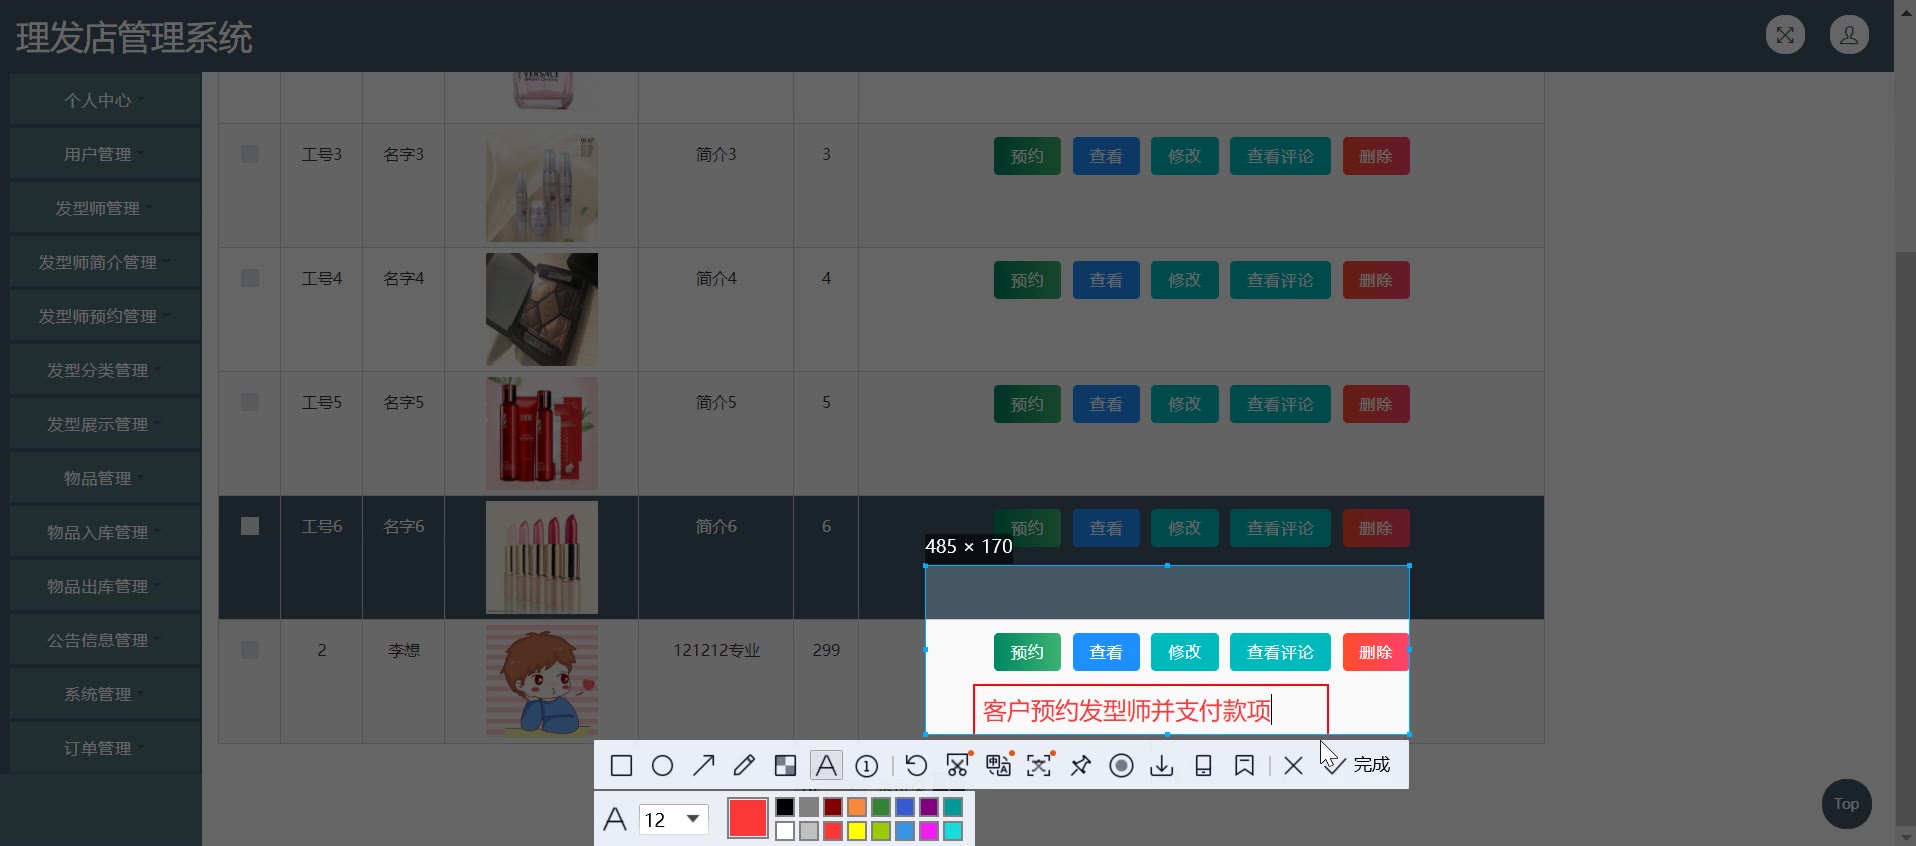This screenshot has width=1916, height=846.
Task: Select the mosaic blur tool
Action: [785, 766]
